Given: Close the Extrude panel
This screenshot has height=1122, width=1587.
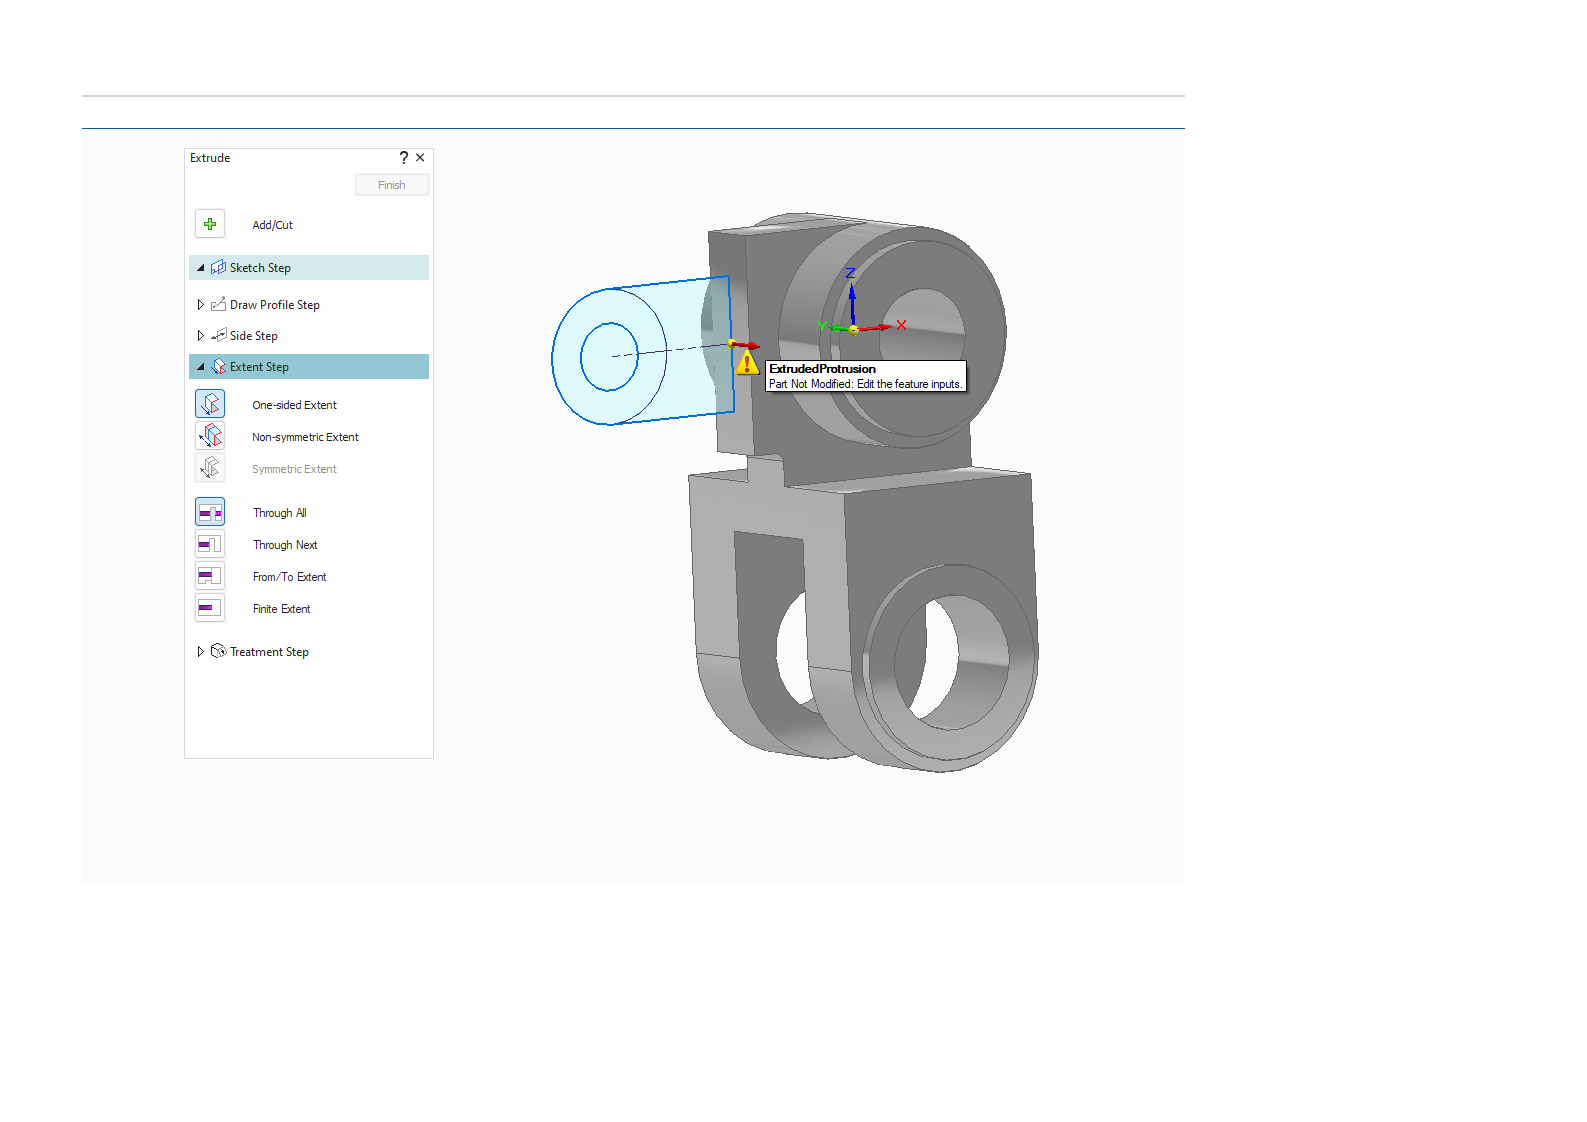Looking at the screenshot, I should click(420, 158).
